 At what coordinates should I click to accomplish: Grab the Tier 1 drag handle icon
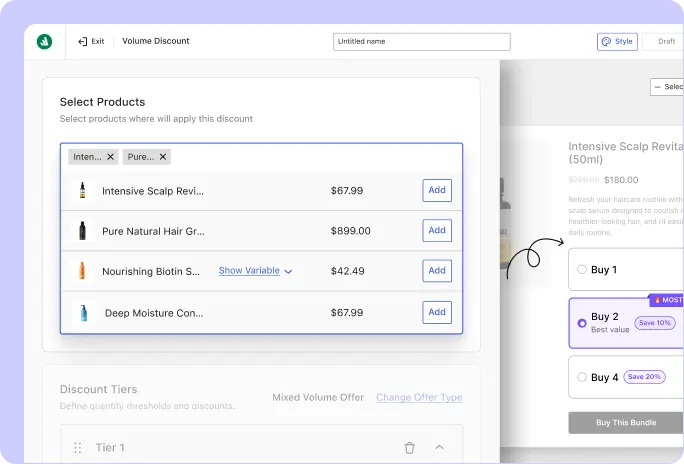78,448
